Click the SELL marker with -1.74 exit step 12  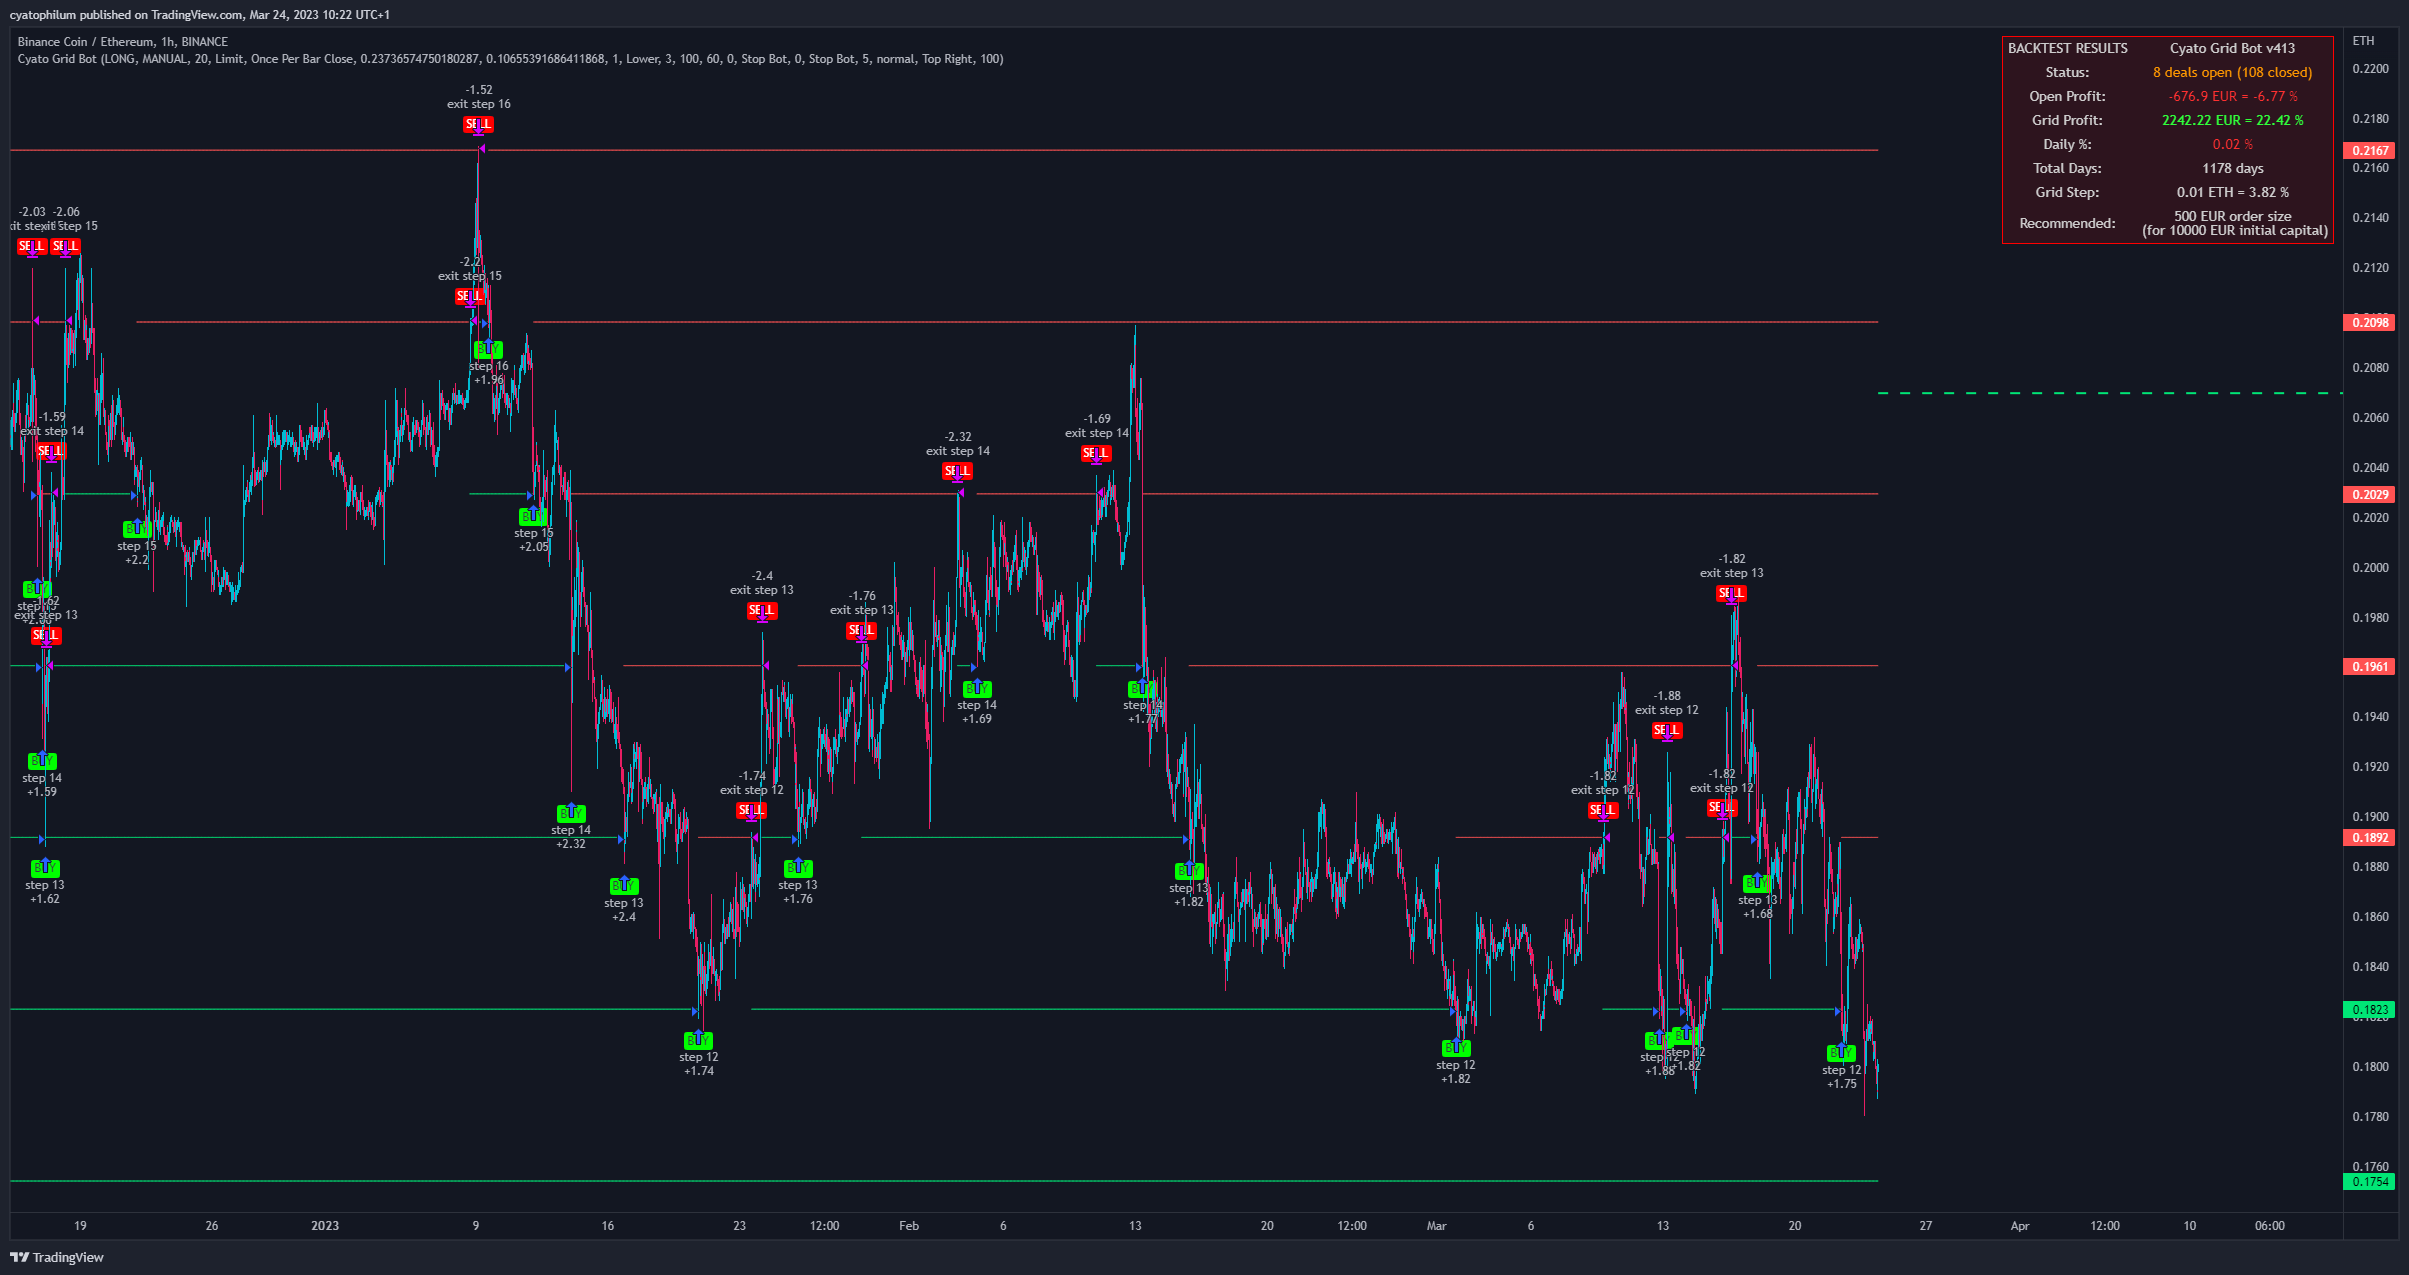tap(752, 810)
